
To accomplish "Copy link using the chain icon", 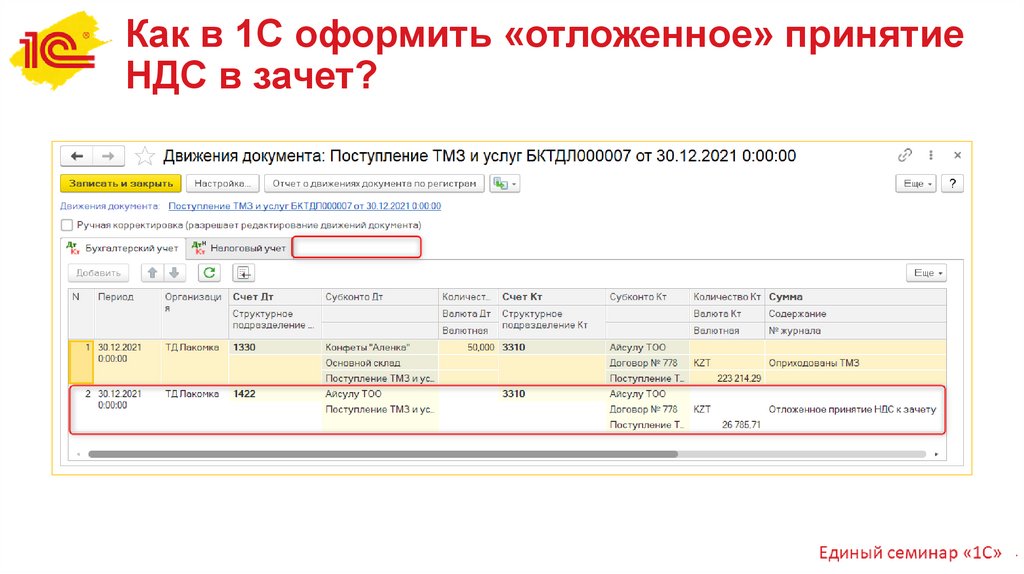I will point(905,156).
